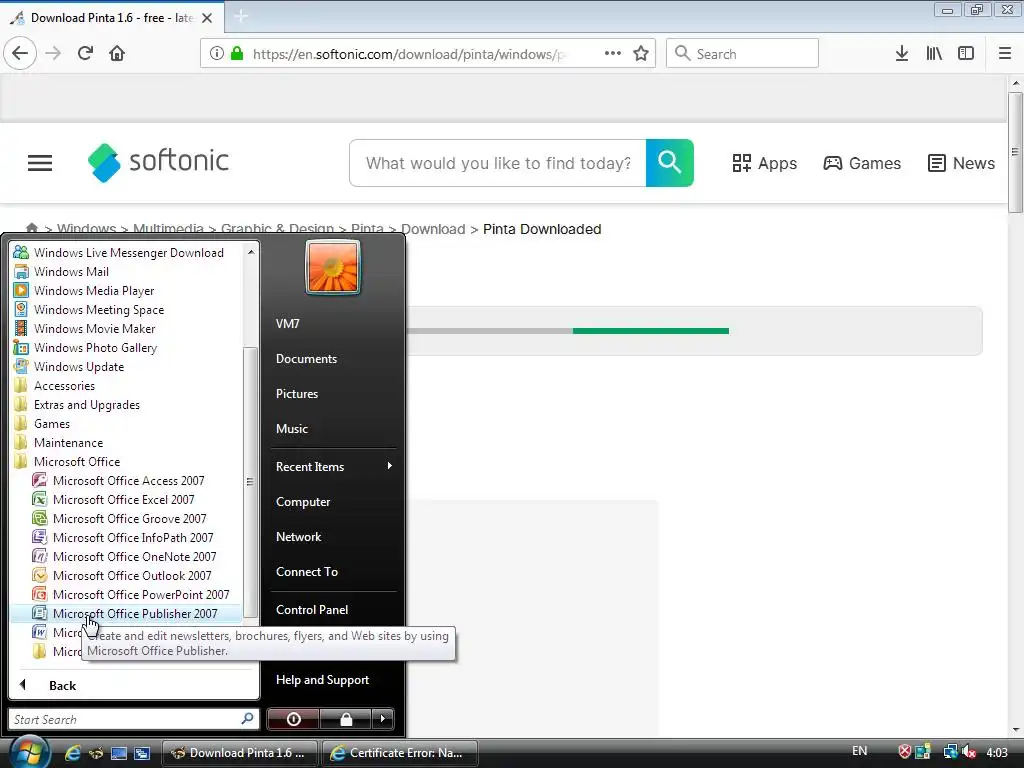Open the Softonic site hamburger menu
The height and width of the screenshot is (768, 1024).
pos(40,163)
